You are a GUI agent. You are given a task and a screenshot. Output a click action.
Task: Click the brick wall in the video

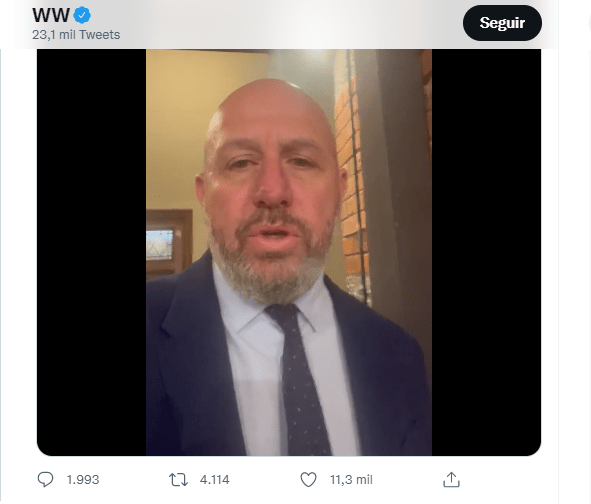tap(350, 177)
